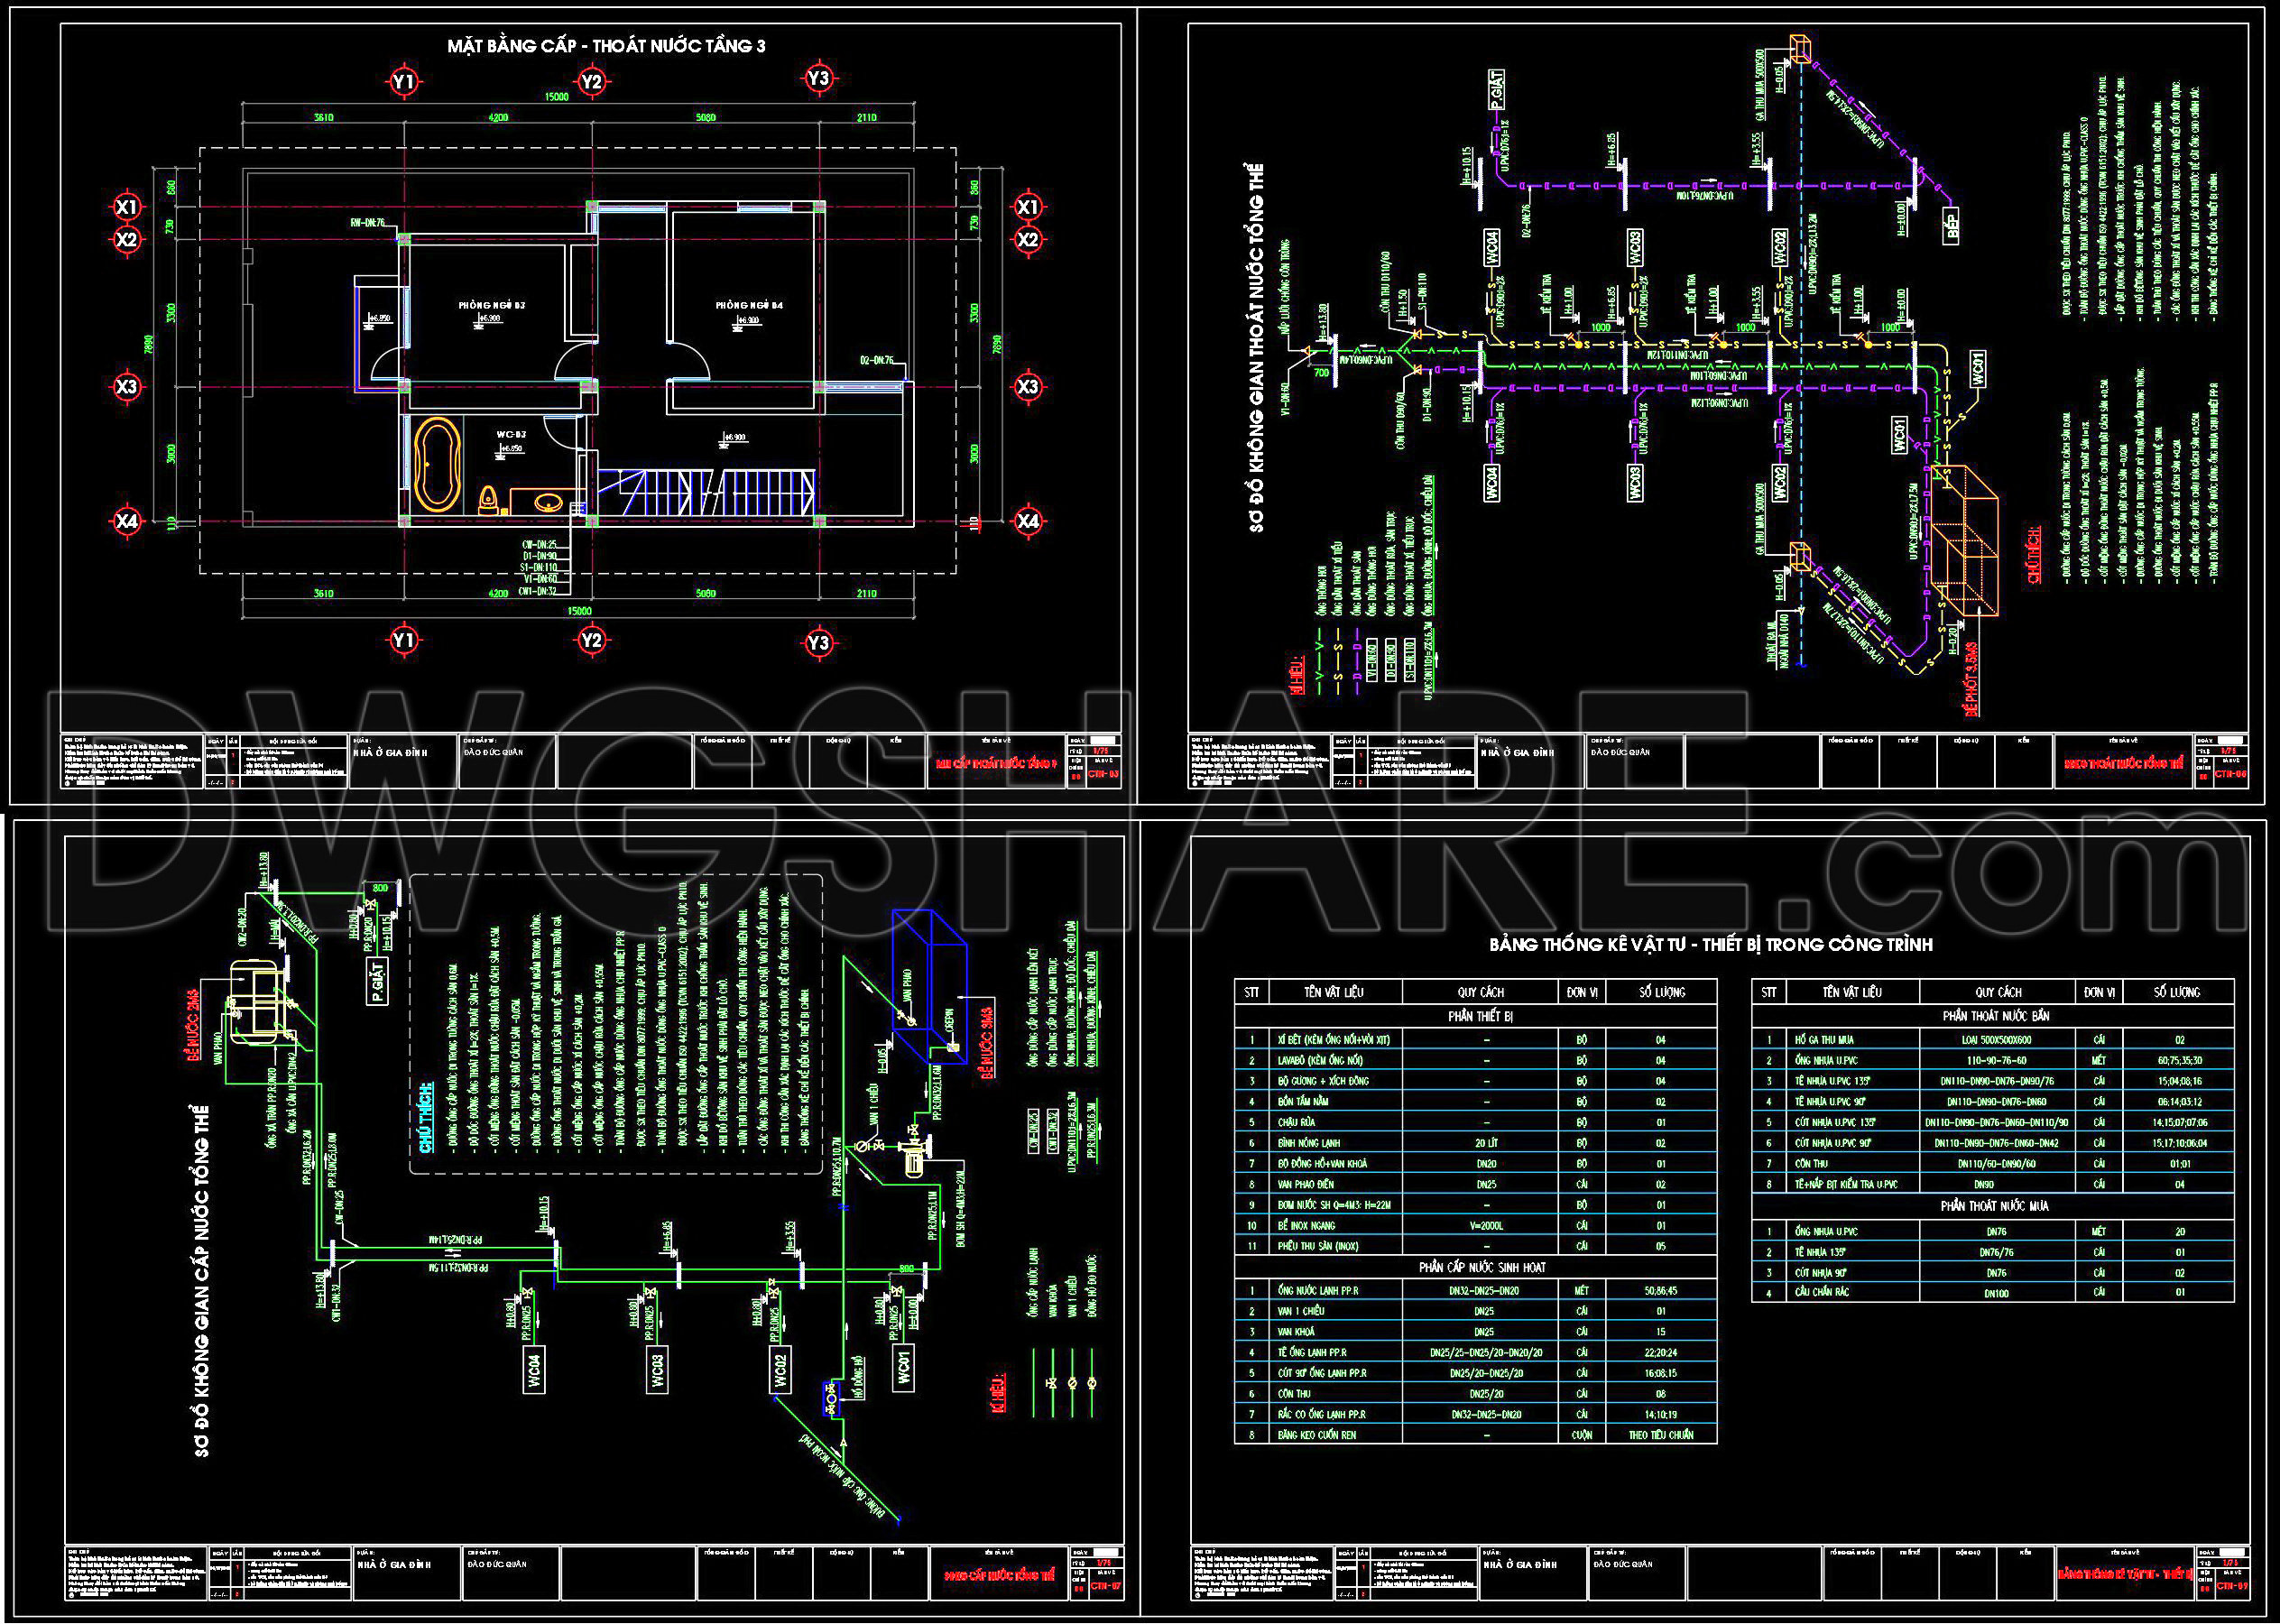Click the LOẠI 500X500X600 specification cell
This screenshot has height=1624, width=2280.
coord(1997,1040)
